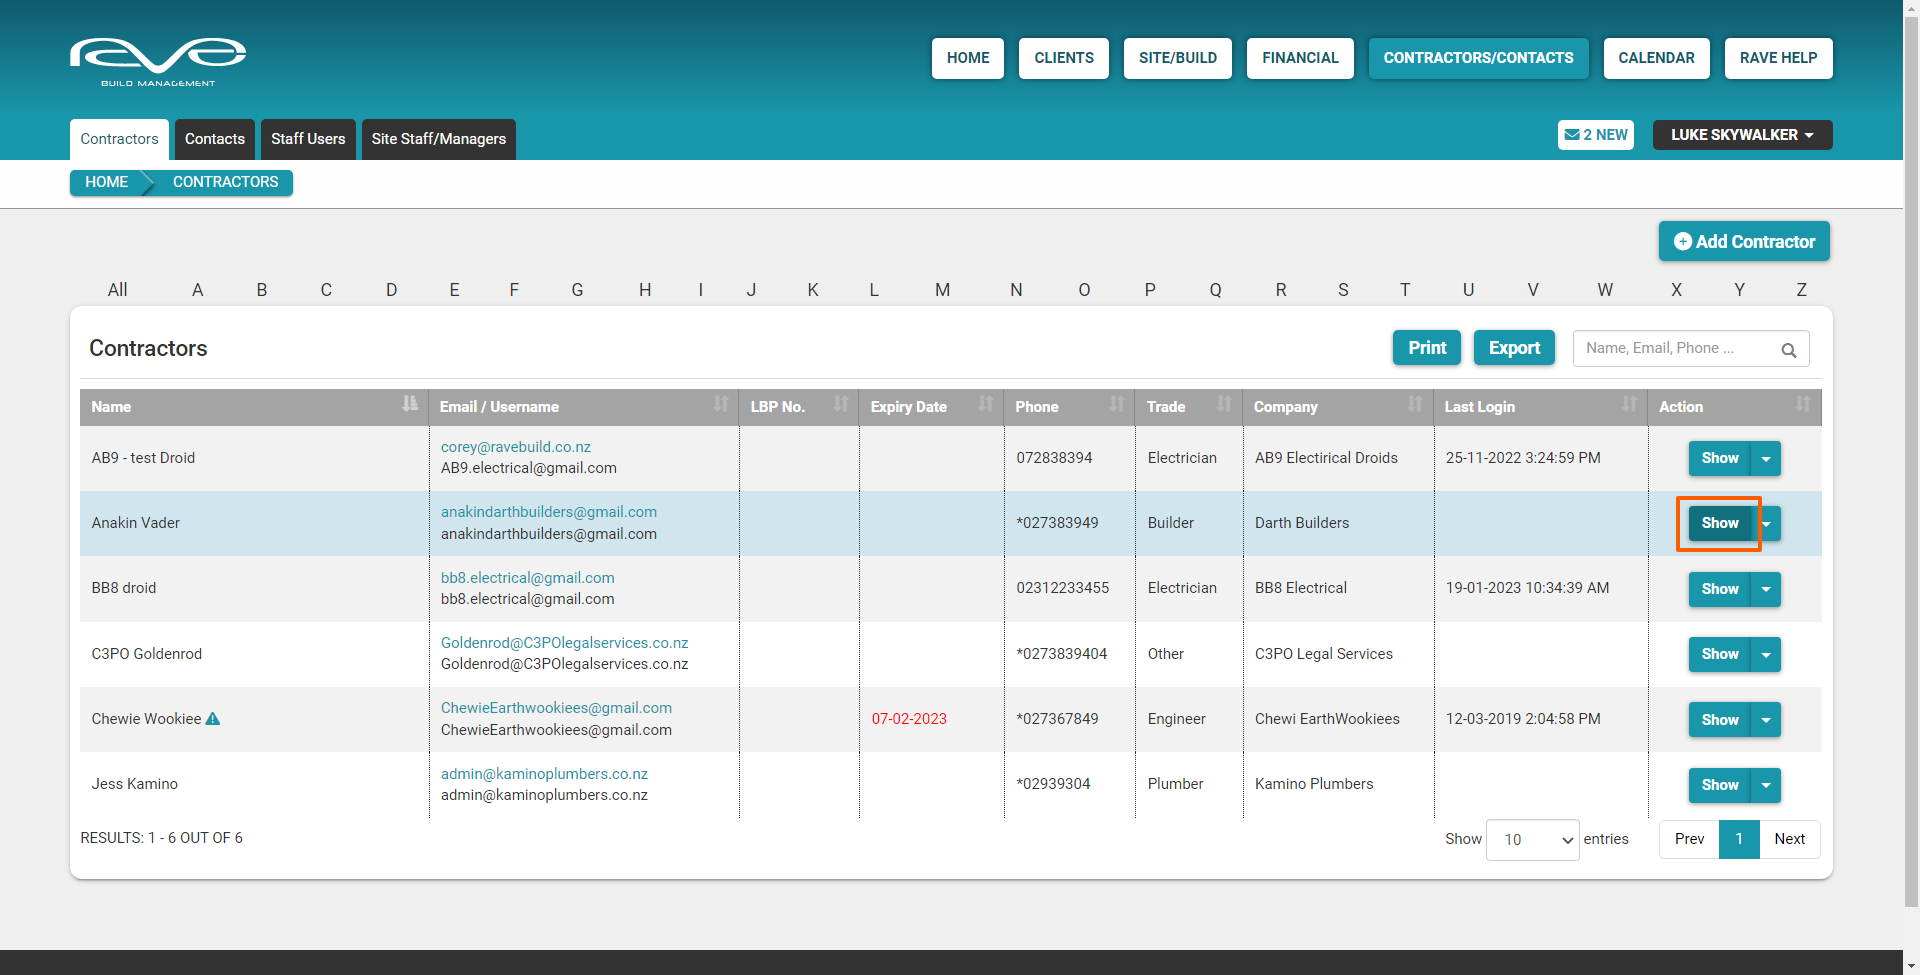
Task: Click the CONTRACTORS breadcrumb
Action: click(x=226, y=182)
